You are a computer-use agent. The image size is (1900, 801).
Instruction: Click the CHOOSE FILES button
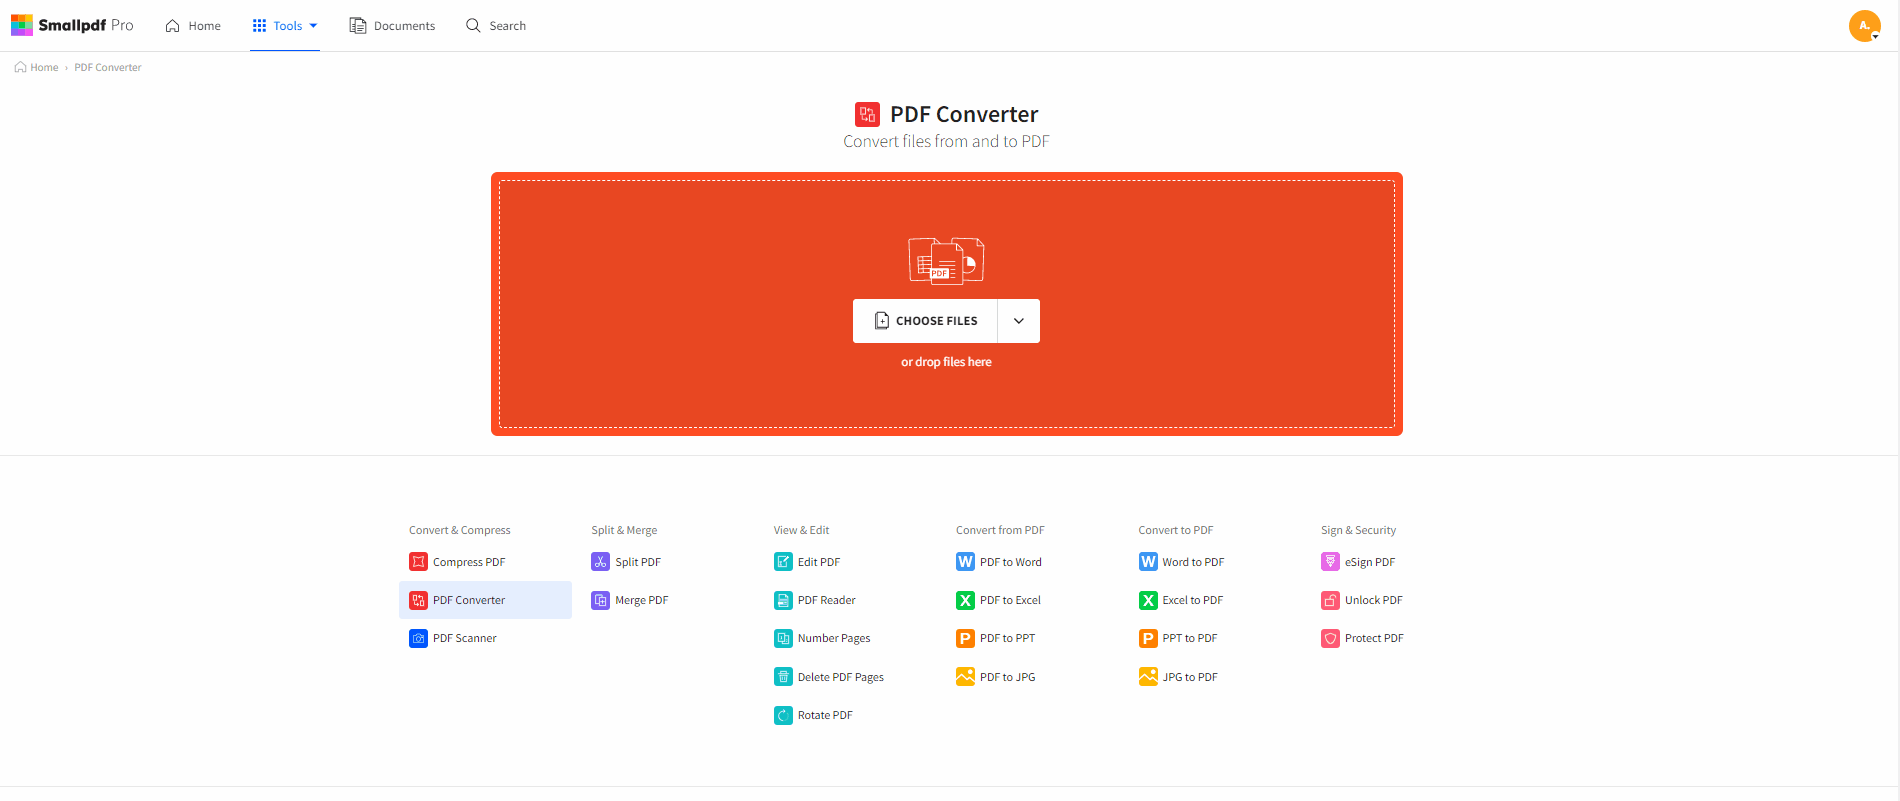[925, 321]
